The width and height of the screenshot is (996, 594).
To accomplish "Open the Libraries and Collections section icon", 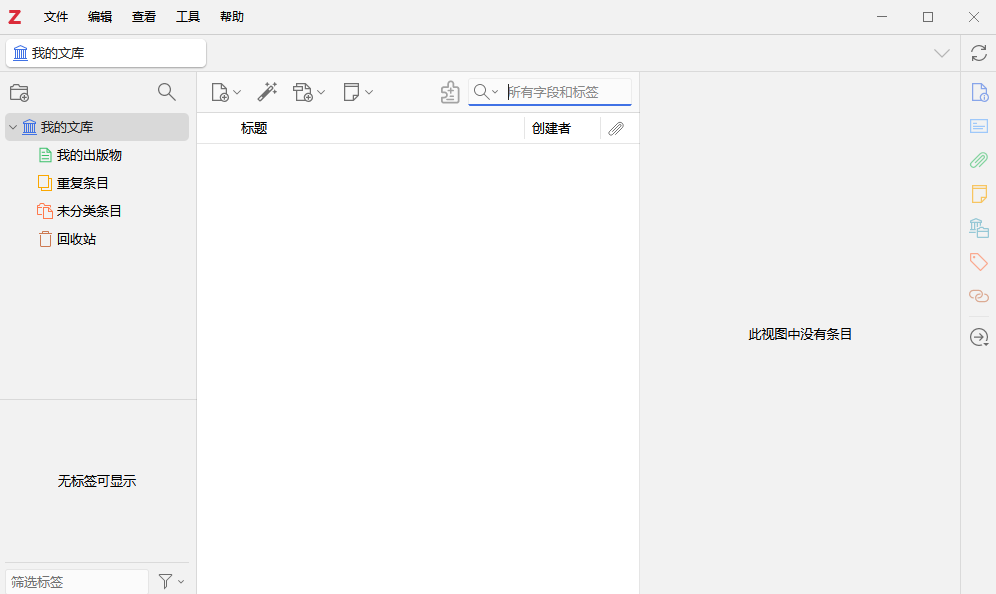I will click(x=979, y=228).
